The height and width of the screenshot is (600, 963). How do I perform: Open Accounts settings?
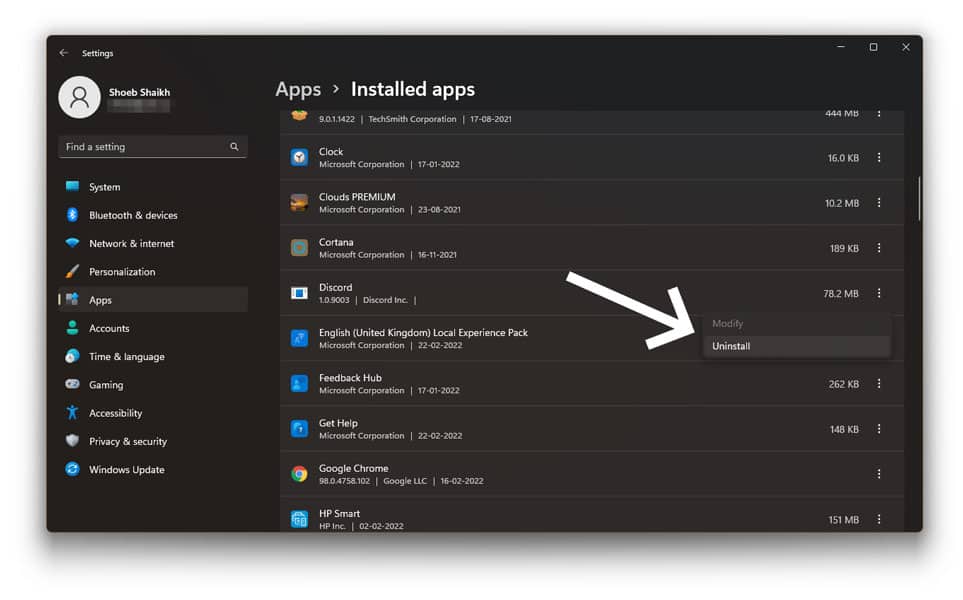153,328
